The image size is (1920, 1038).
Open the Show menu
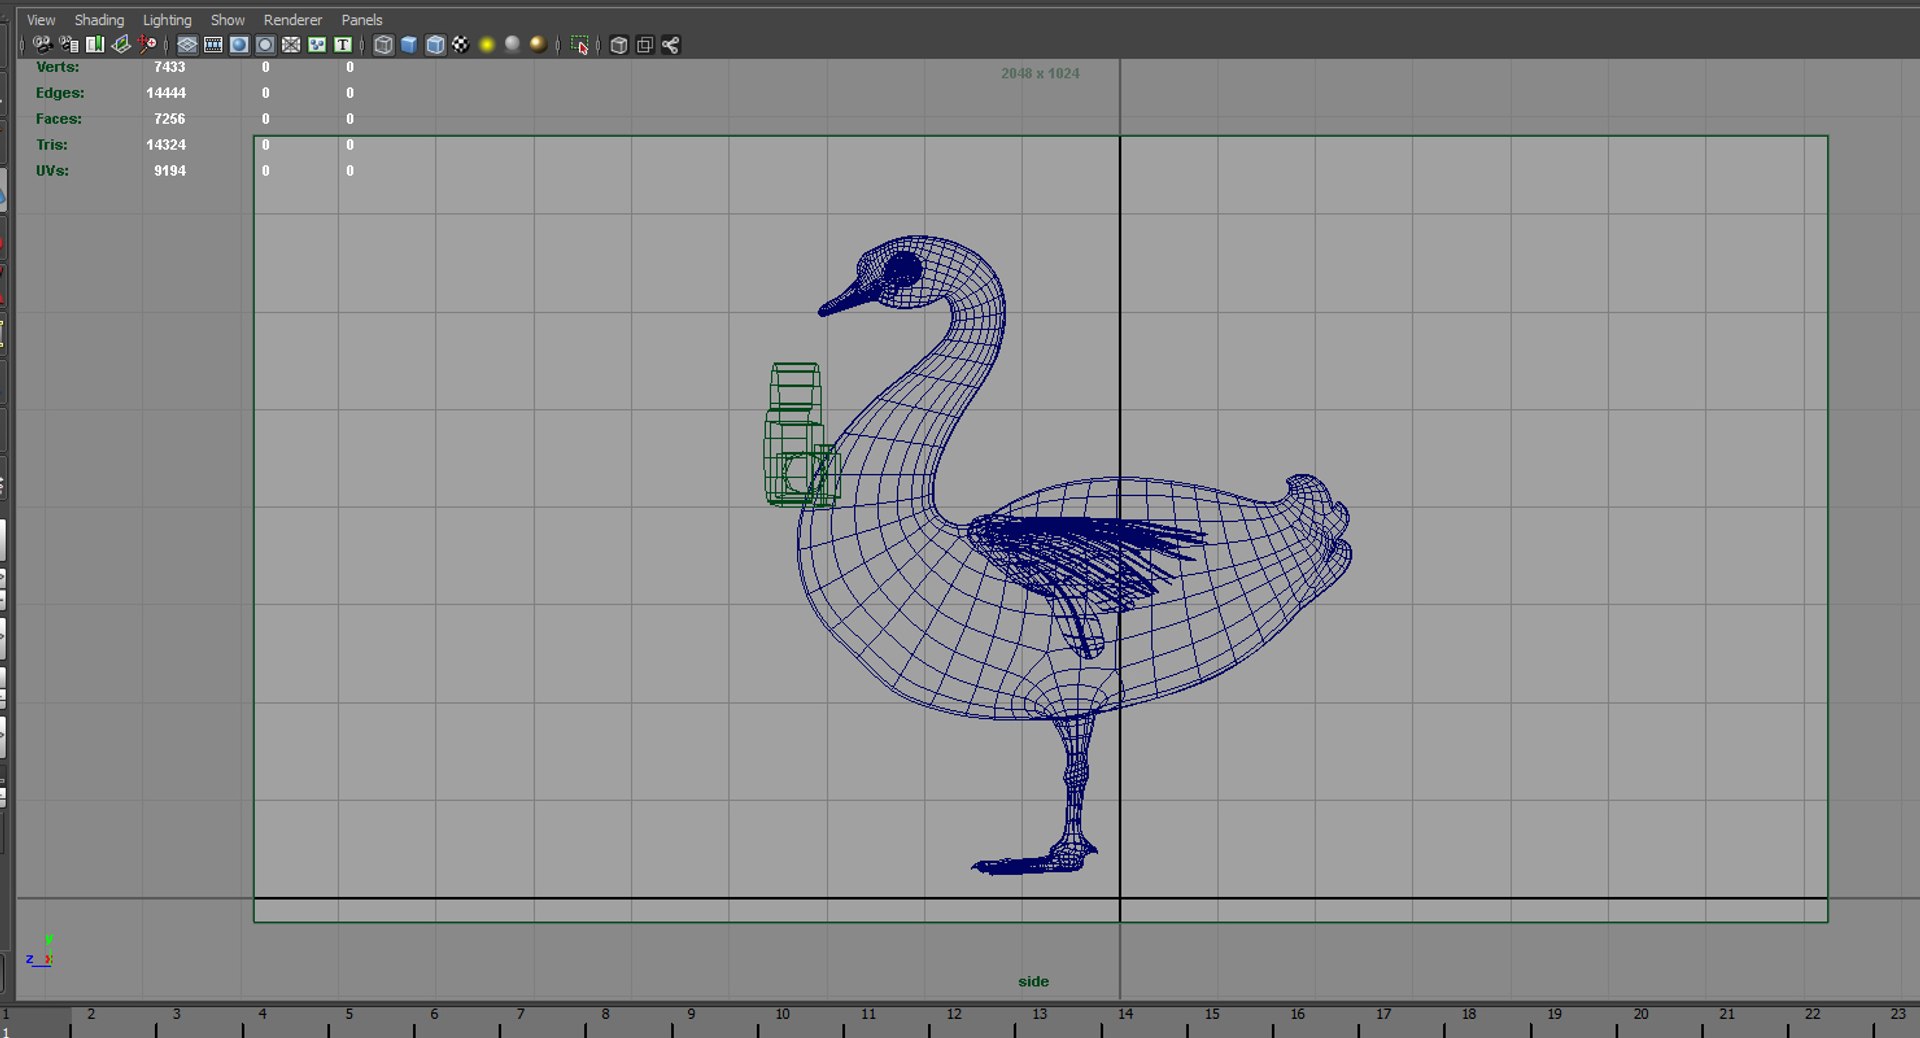(227, 20)
